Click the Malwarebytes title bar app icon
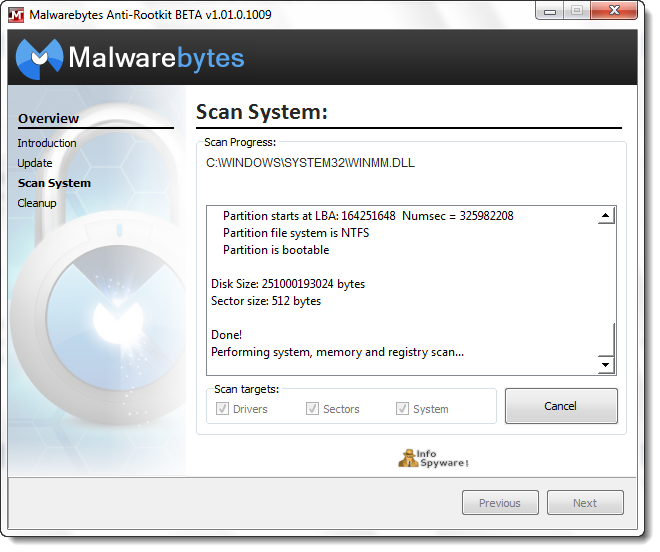 [16, 15]
